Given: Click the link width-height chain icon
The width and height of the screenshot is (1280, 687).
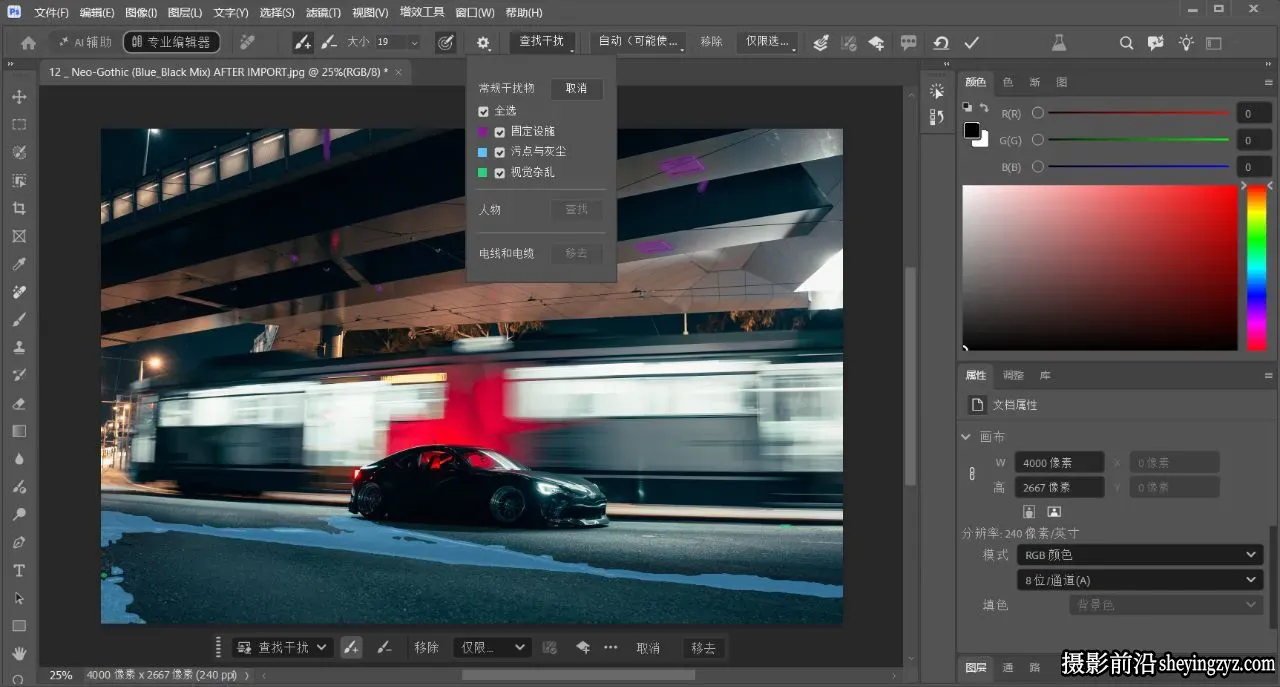Looking at the screenshot, I should pos(972,475).
